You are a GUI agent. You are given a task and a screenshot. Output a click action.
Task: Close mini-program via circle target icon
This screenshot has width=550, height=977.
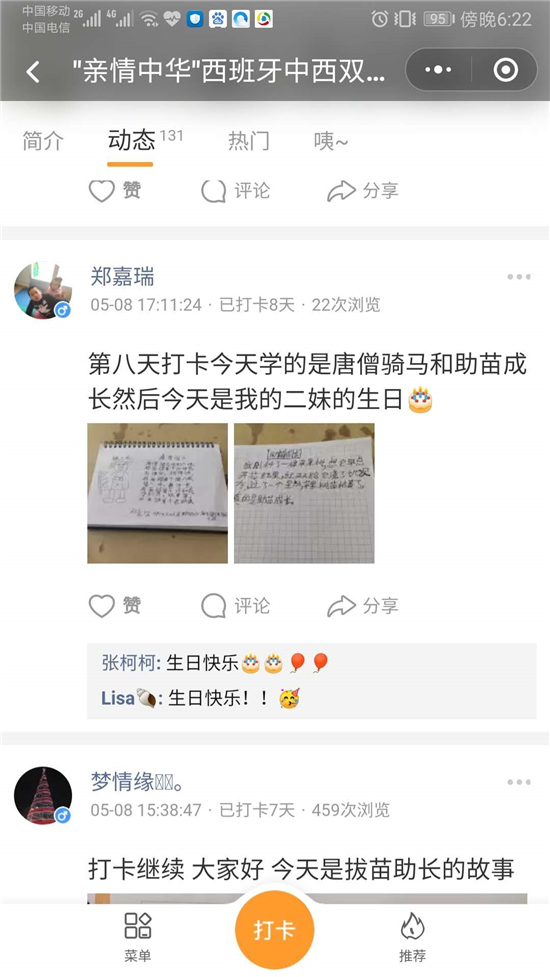(x=505, y=70)
